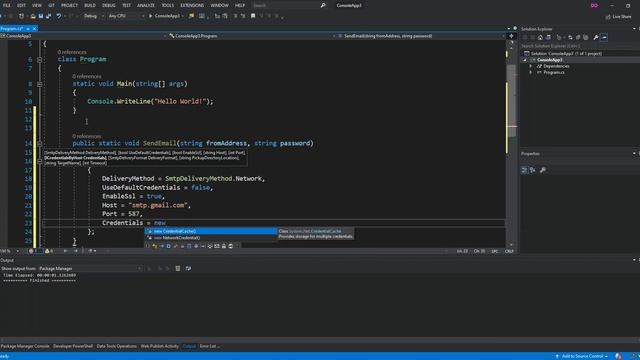
Task: Select Program.cs in Solution Explorer
Action: 553,72
